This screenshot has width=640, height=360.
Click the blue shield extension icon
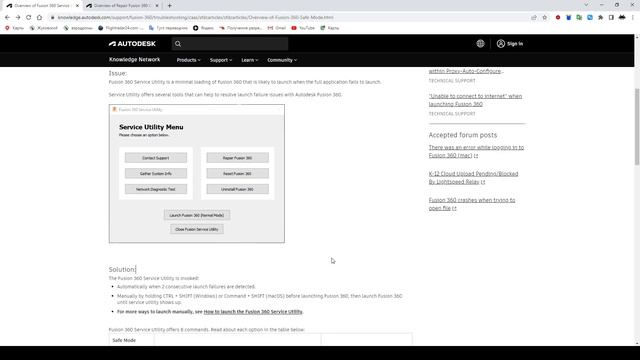pyautogui.click(x=569, y=18)
